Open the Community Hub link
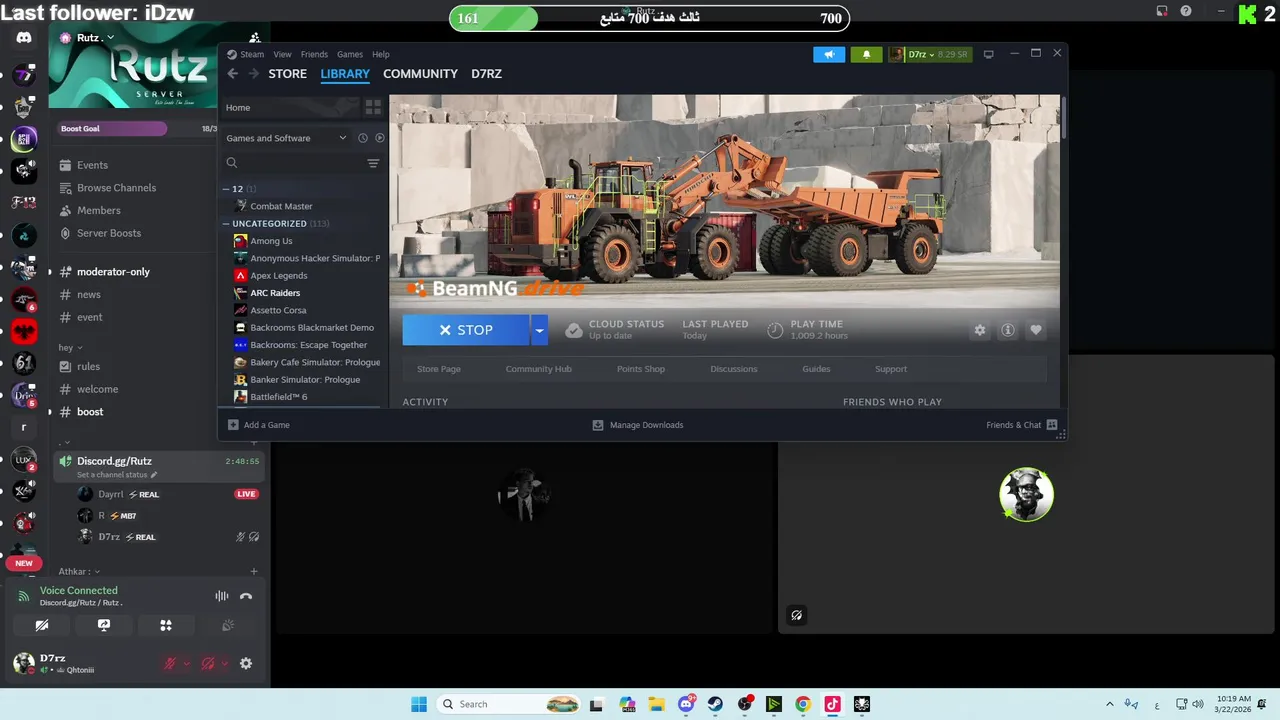Image resolution: width=1280 pixels, height=720 pixels. (538, 369)
